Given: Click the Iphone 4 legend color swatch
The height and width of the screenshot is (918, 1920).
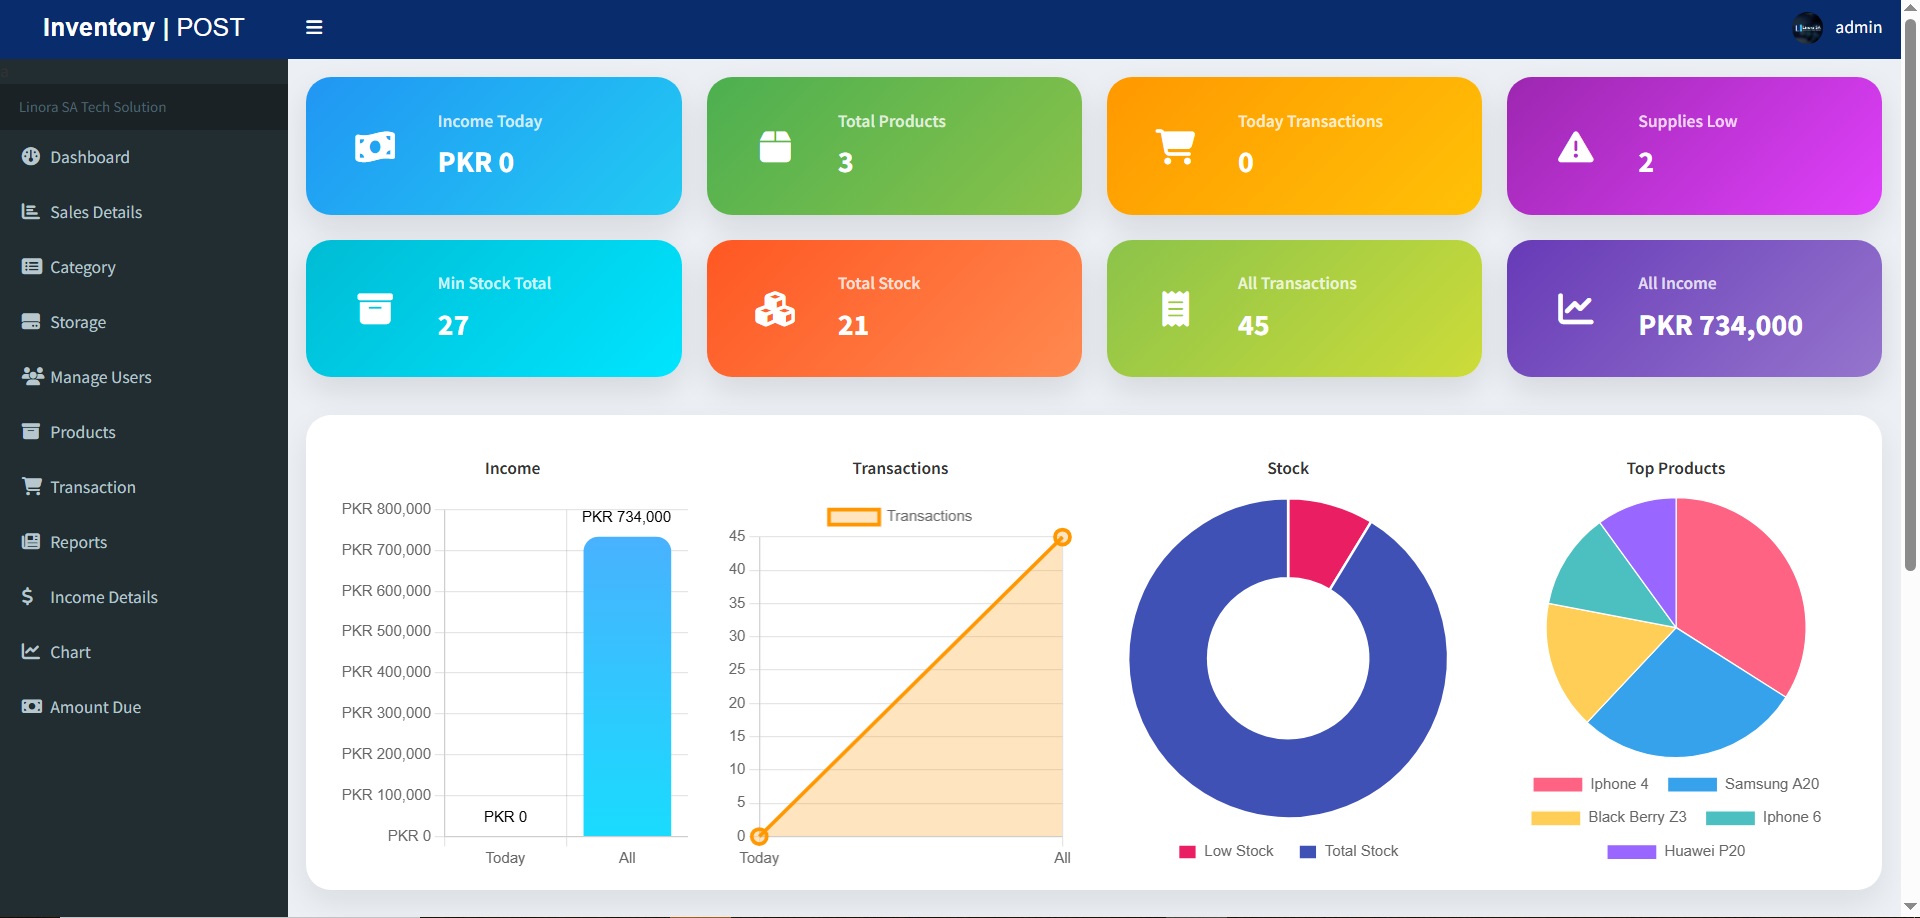Looking at the screenshot, I should click(x=1557, y=785).
